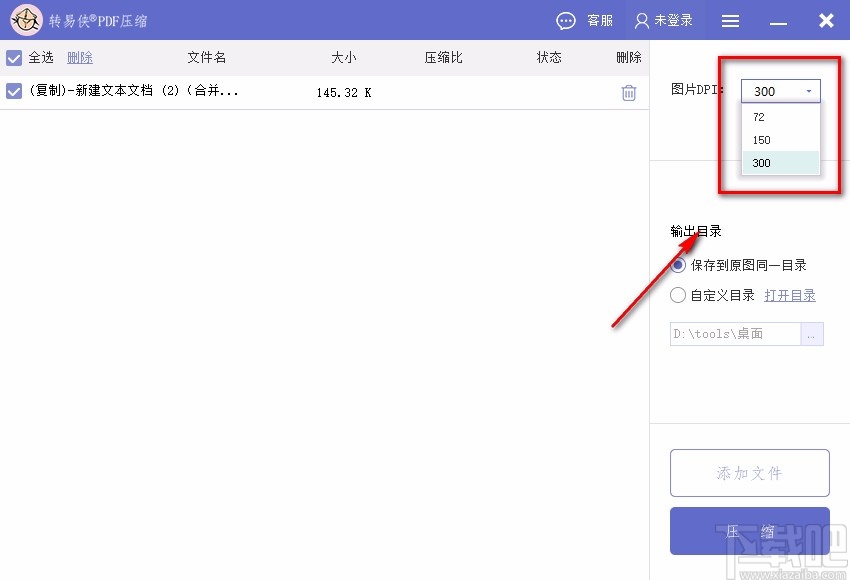Open the hamburger menu icon
The width and height of the screenshot is (850, 580).
pos(730,20)
